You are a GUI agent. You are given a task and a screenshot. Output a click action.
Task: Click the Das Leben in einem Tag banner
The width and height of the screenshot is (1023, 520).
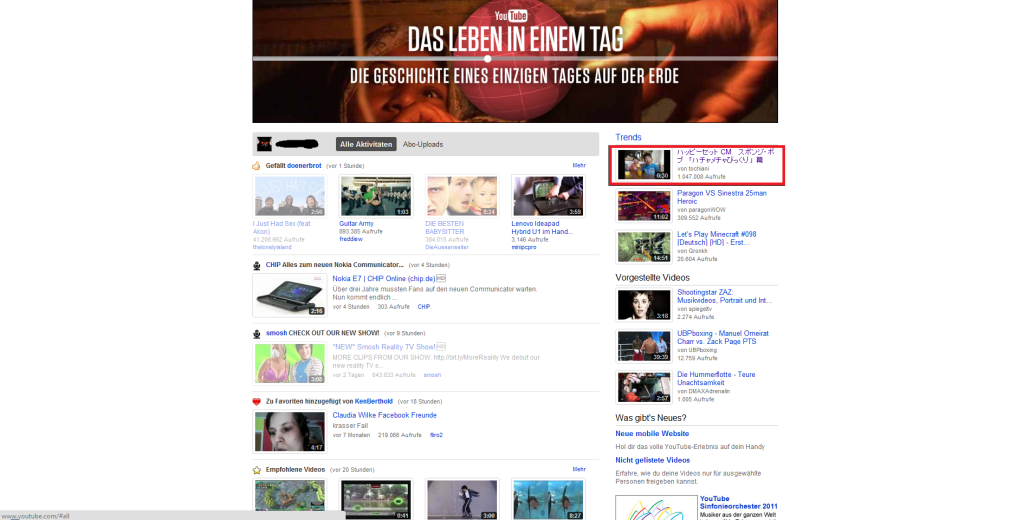point(515,61)
